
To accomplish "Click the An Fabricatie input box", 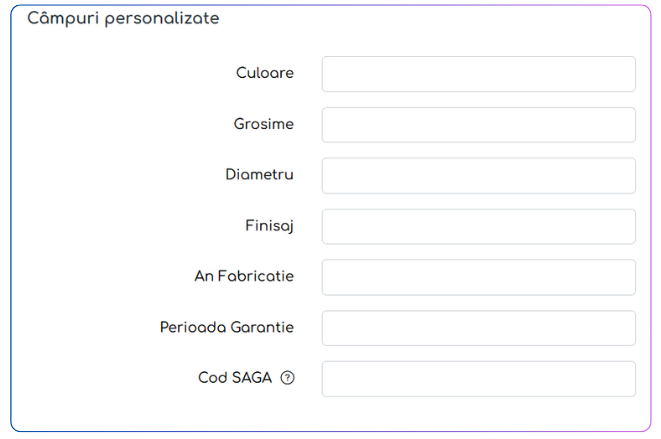I will [478, 277].
